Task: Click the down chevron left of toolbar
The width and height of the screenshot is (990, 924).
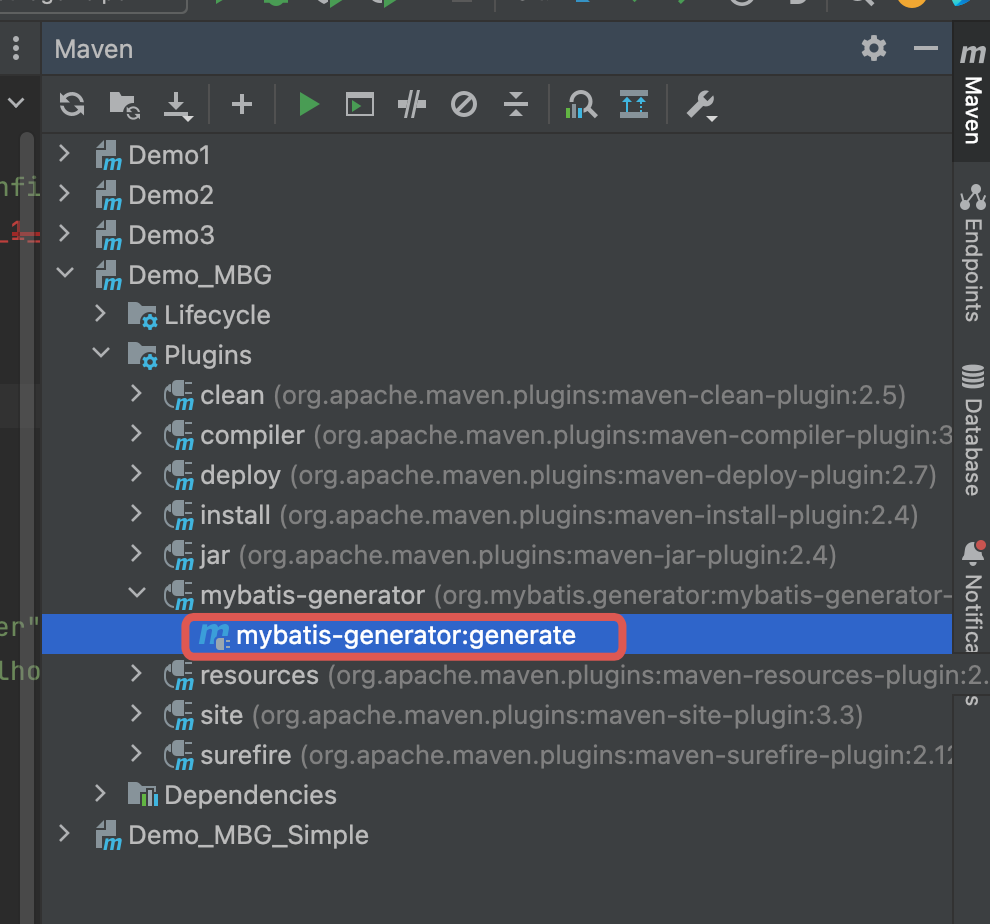Action: (16, 102)
